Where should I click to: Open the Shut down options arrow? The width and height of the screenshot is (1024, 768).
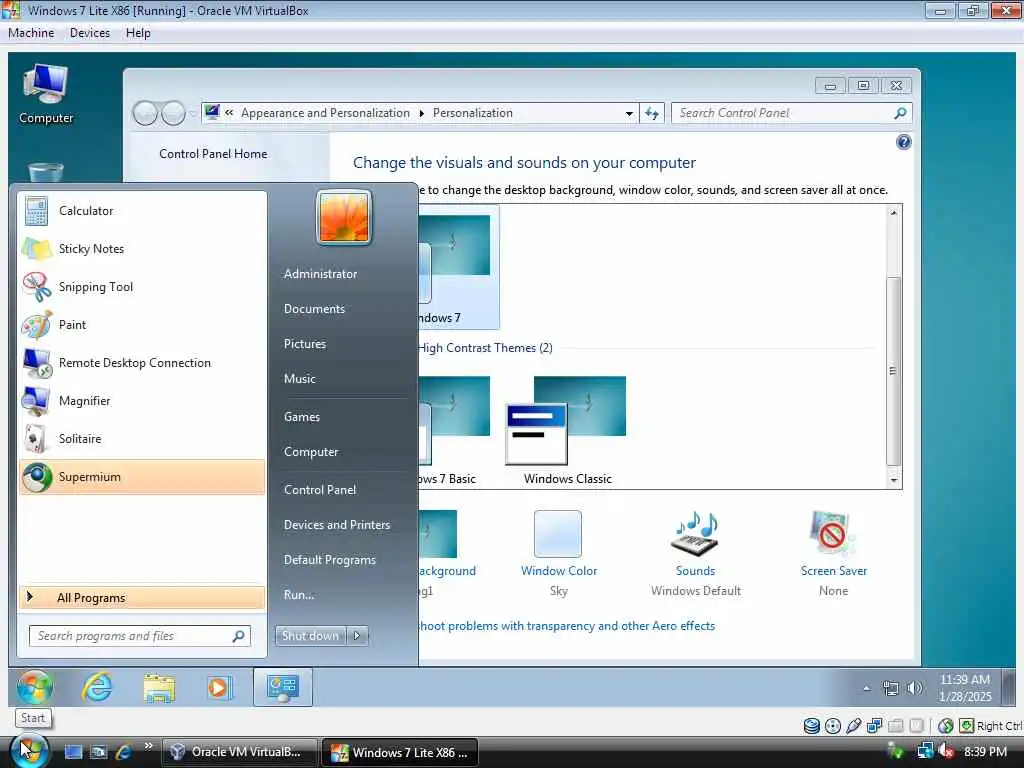pyautogui.click(x=357, y=635)
